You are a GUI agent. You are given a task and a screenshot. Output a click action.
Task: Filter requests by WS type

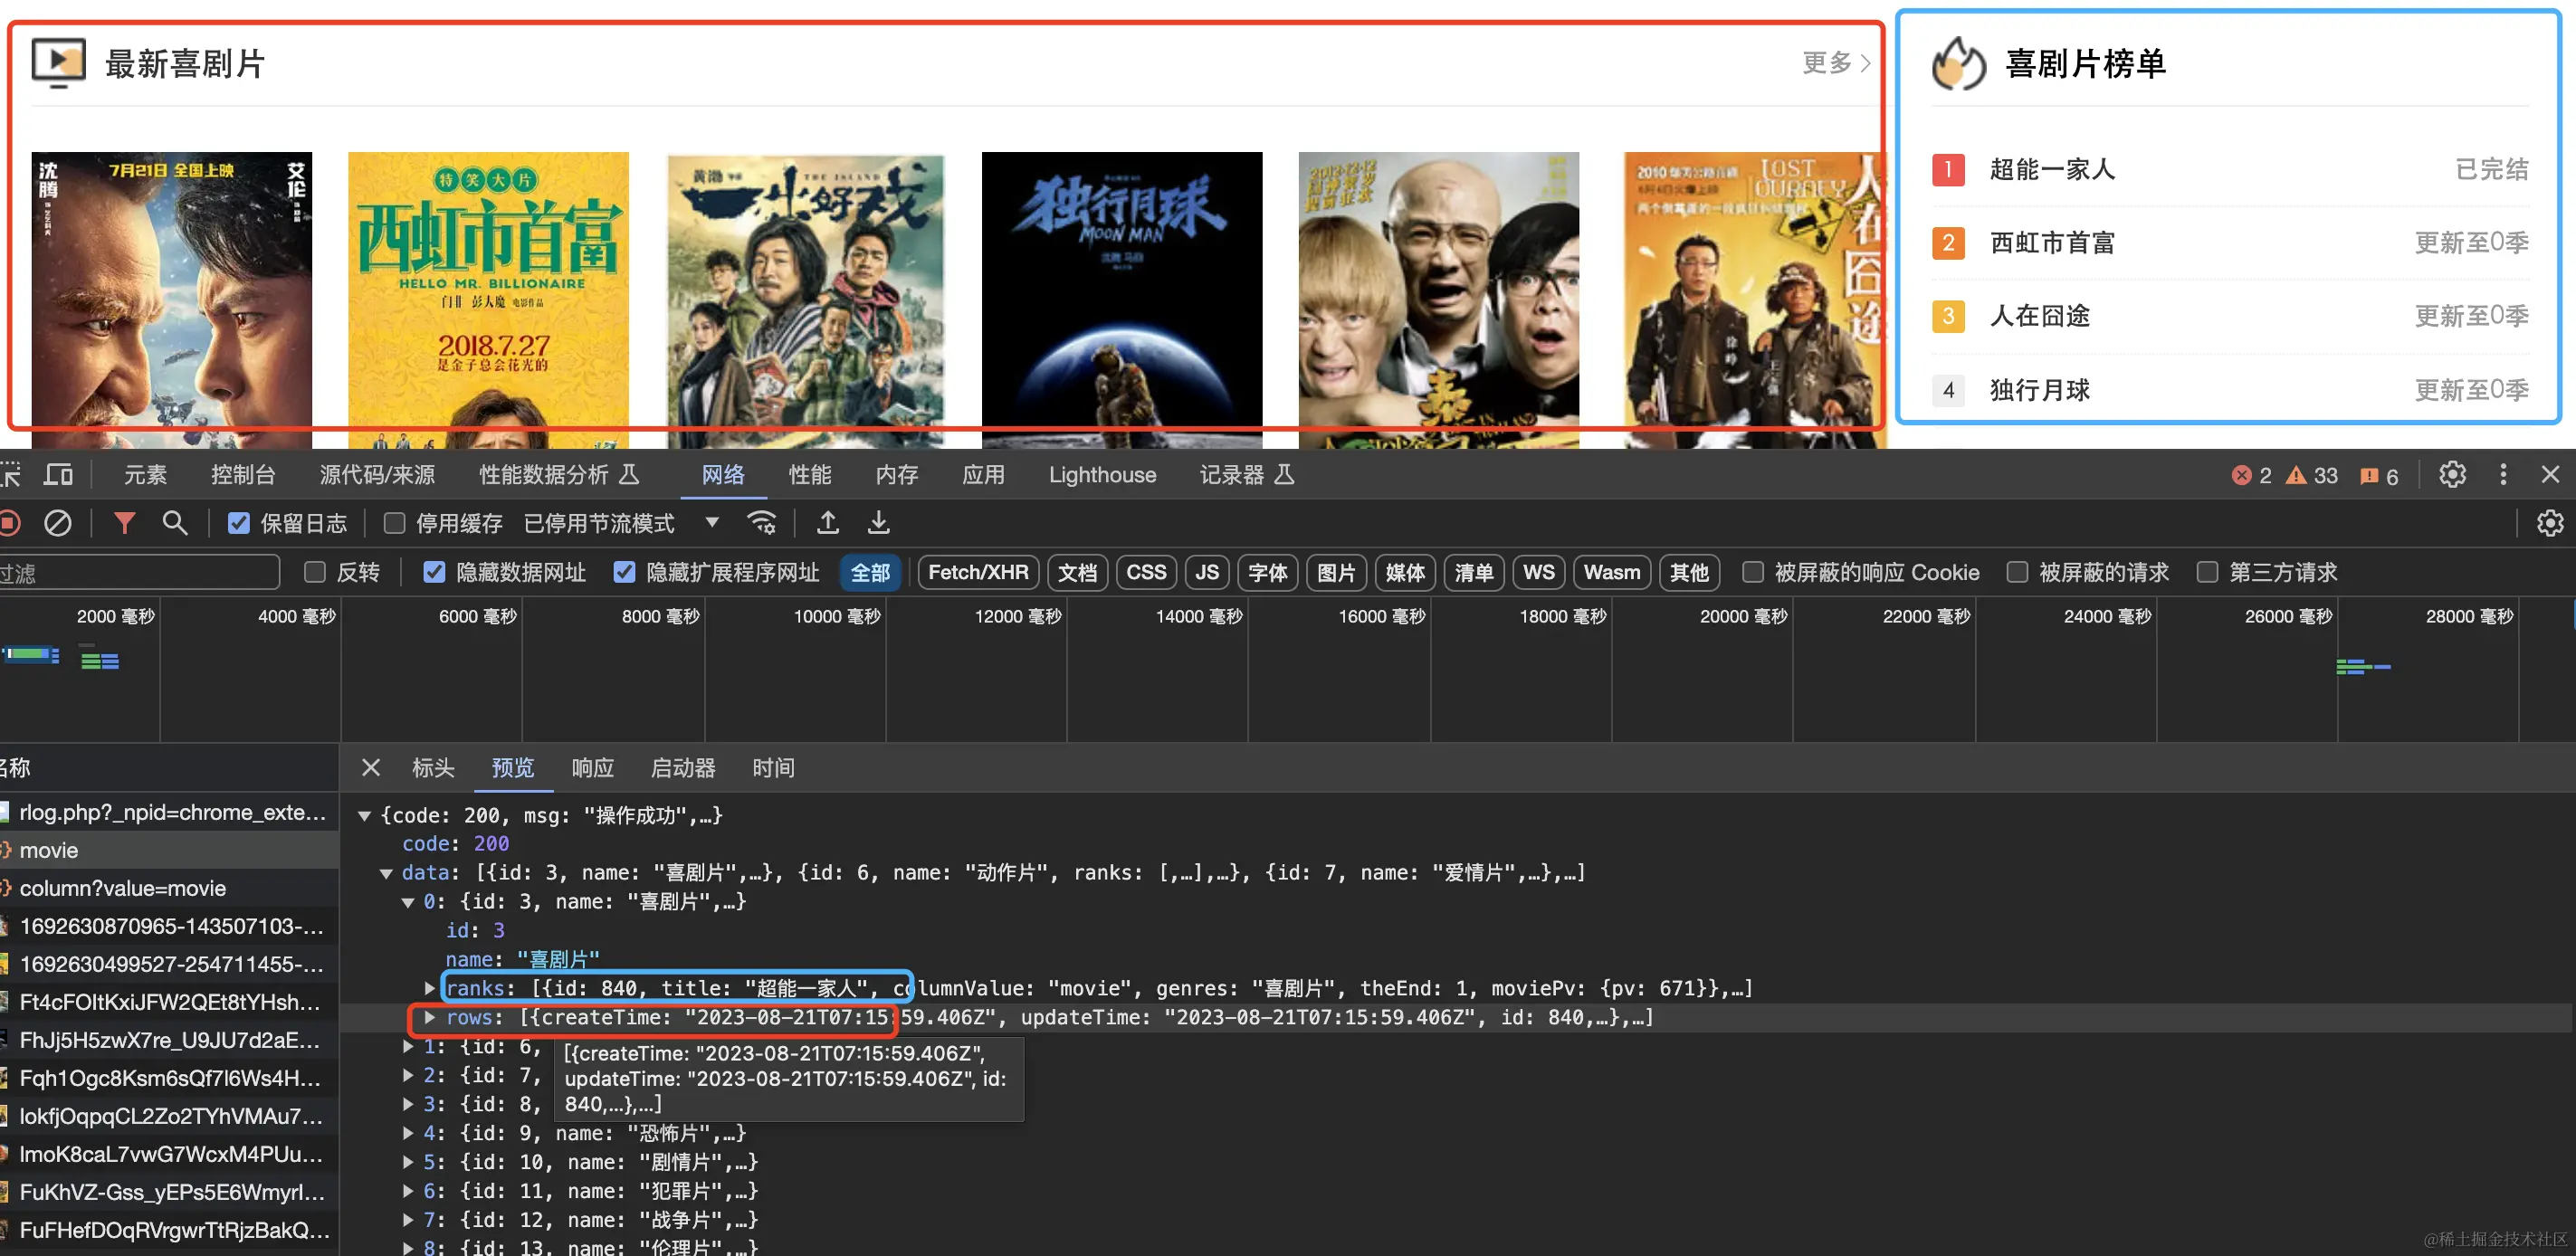point(1538,572)
